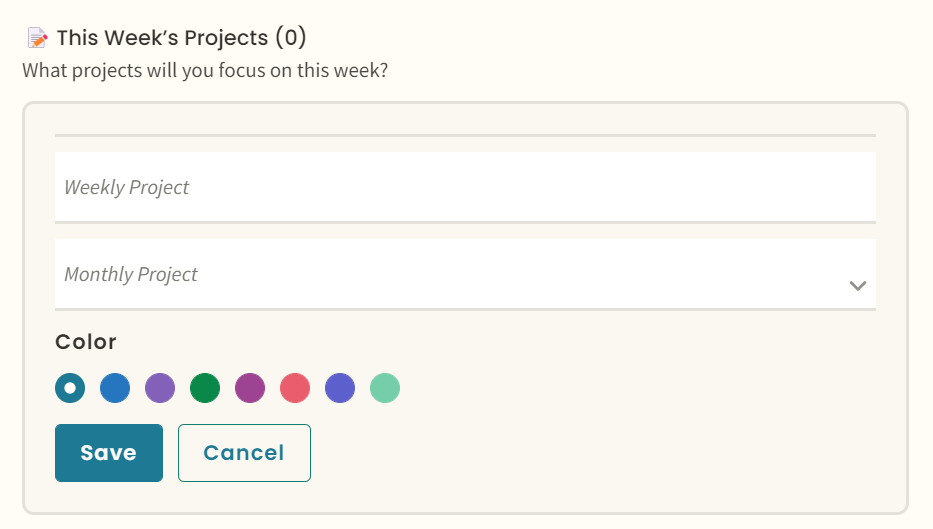This screenshot has width=933, height=529.
Task: Pick the light purple color circle
Action: (160, 388)
